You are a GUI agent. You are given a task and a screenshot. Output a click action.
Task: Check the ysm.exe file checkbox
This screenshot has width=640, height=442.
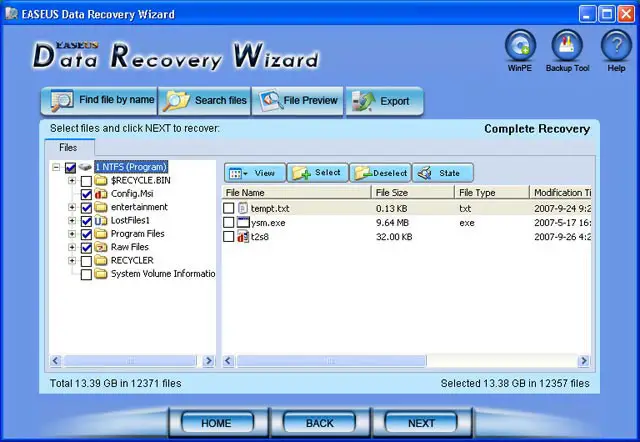click(229, 222)
